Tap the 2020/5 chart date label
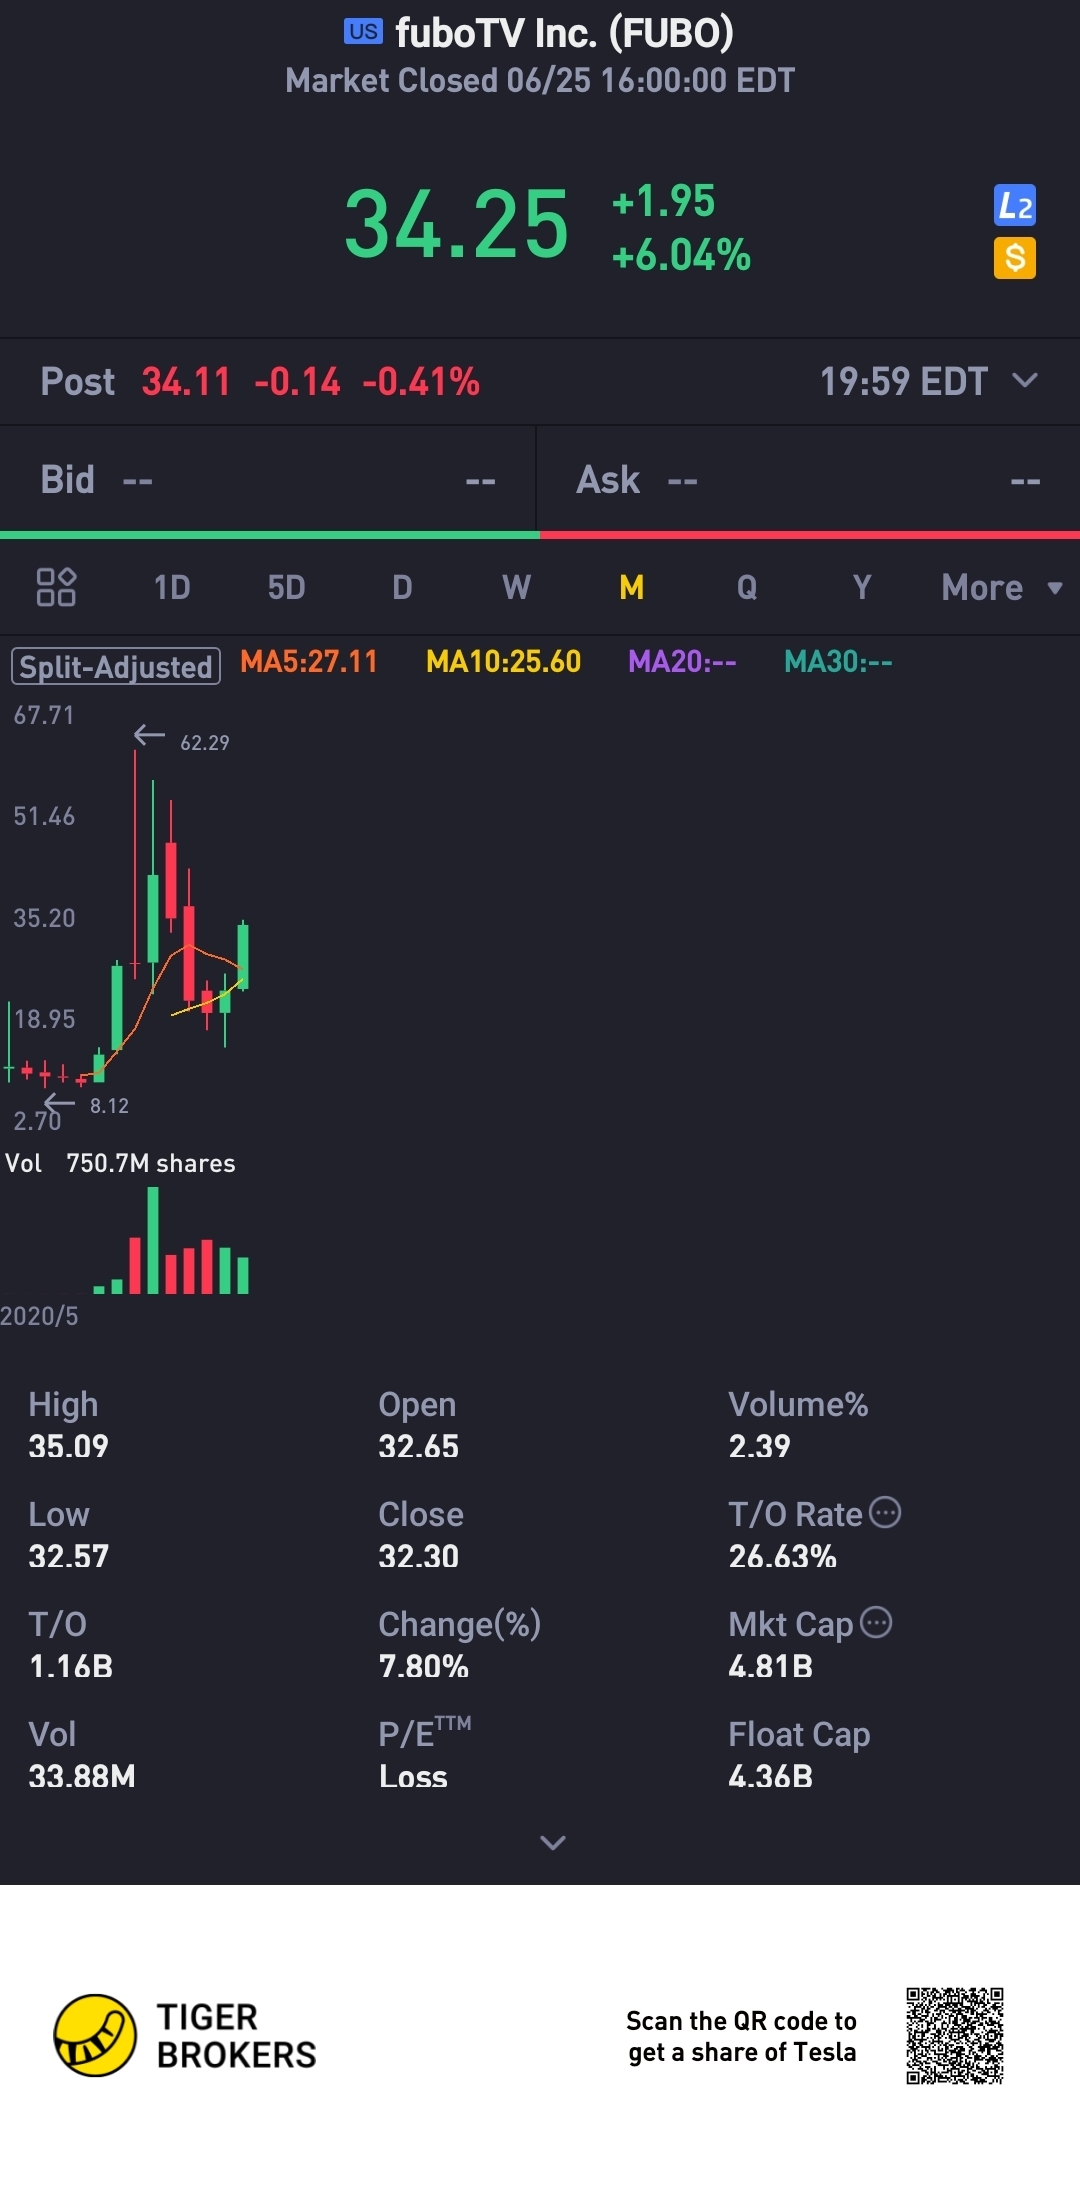1080x2187 pixels. [39, 1316]
